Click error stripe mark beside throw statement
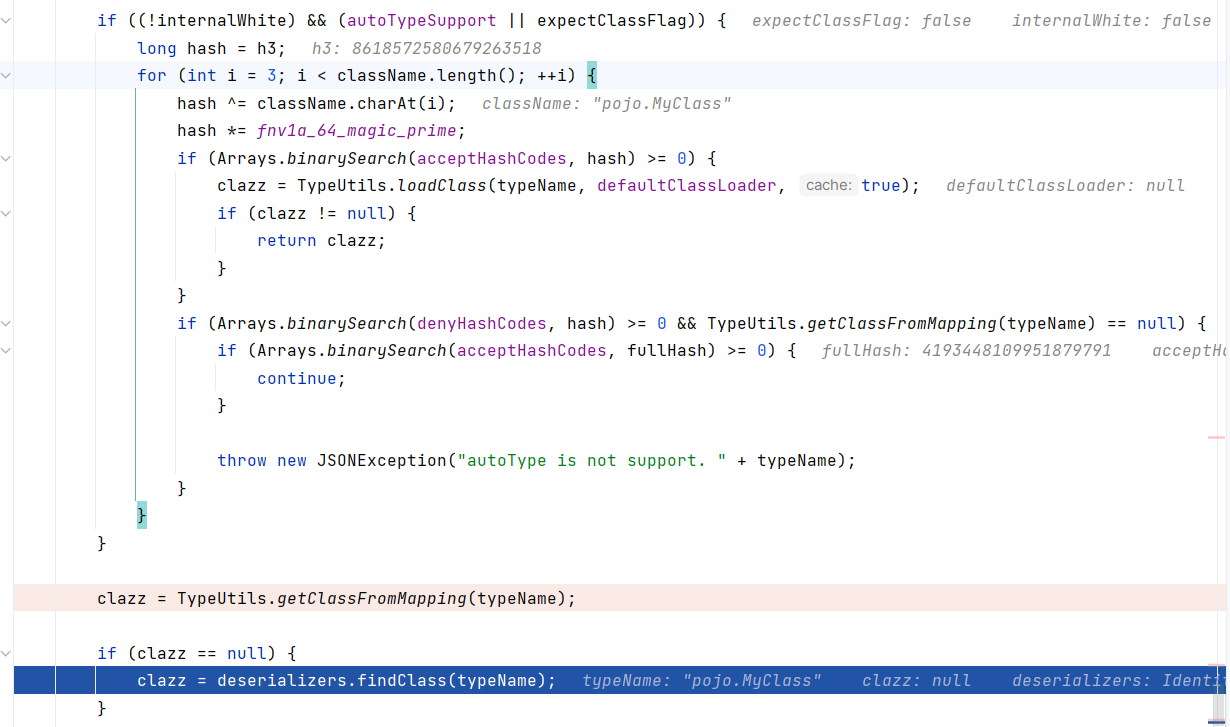Image resolution: width=1230 pixels, height=727 pixels. [1216, 438]
